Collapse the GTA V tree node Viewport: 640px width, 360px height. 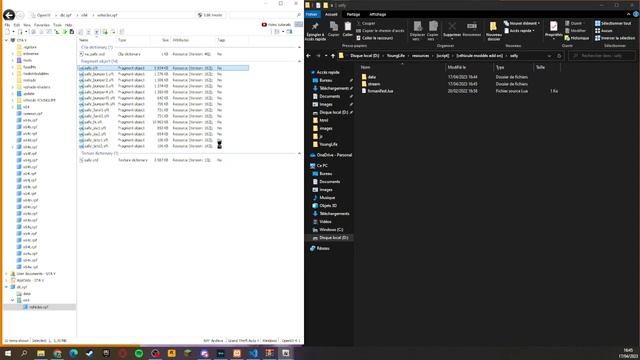point(7,40)
